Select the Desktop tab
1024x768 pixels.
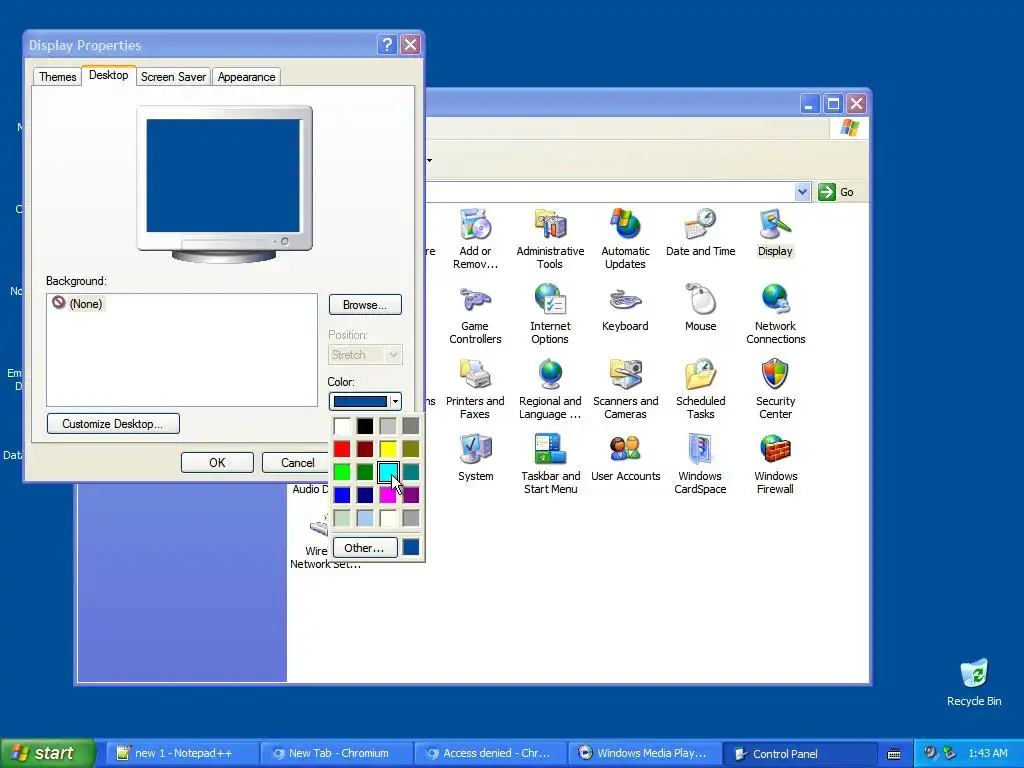coord(108,75)
